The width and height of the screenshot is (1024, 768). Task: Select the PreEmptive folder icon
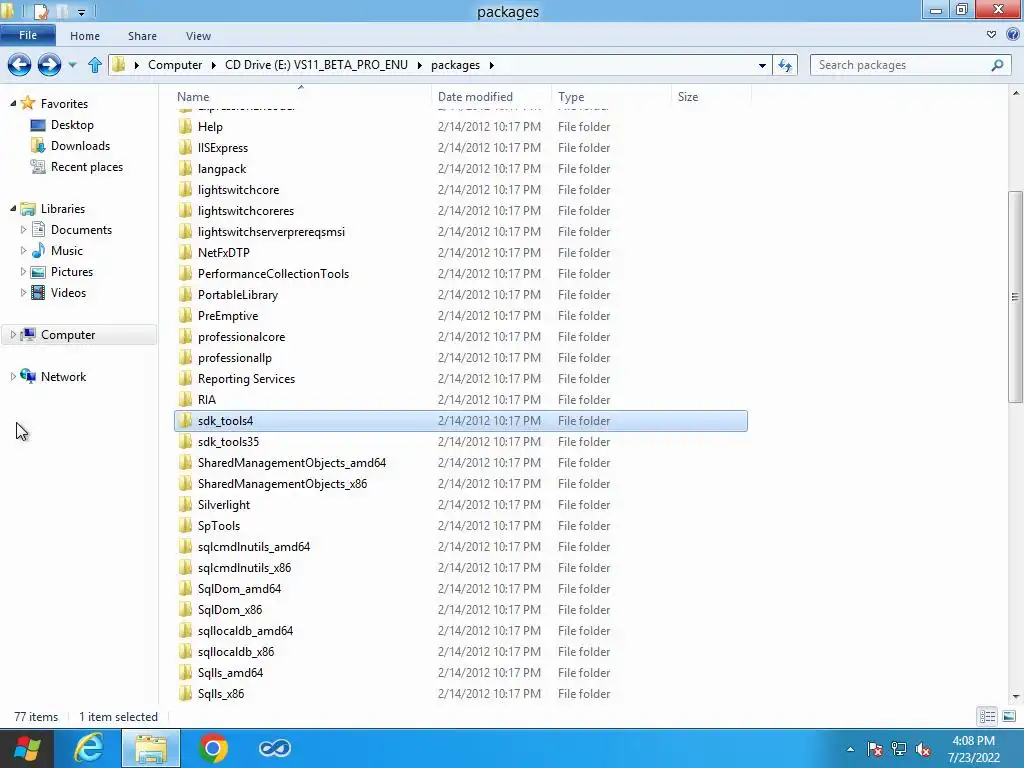[x=185, y=315]
